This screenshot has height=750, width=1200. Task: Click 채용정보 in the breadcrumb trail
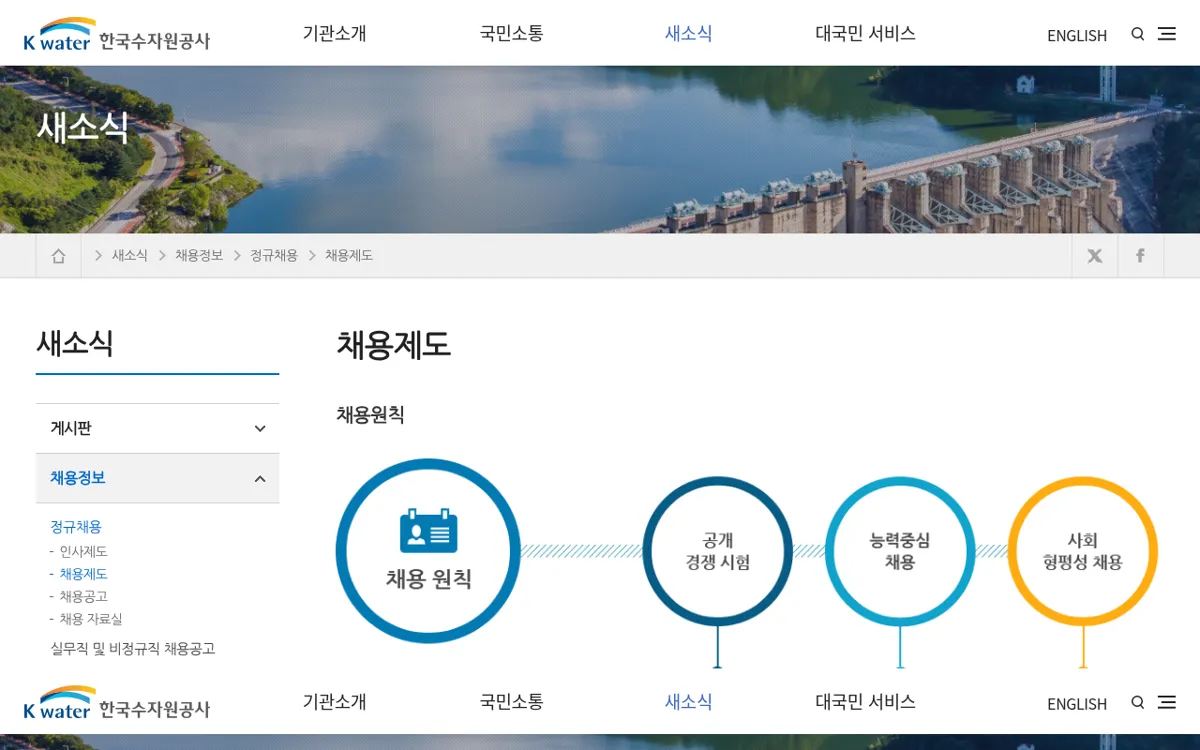point(199,256)
